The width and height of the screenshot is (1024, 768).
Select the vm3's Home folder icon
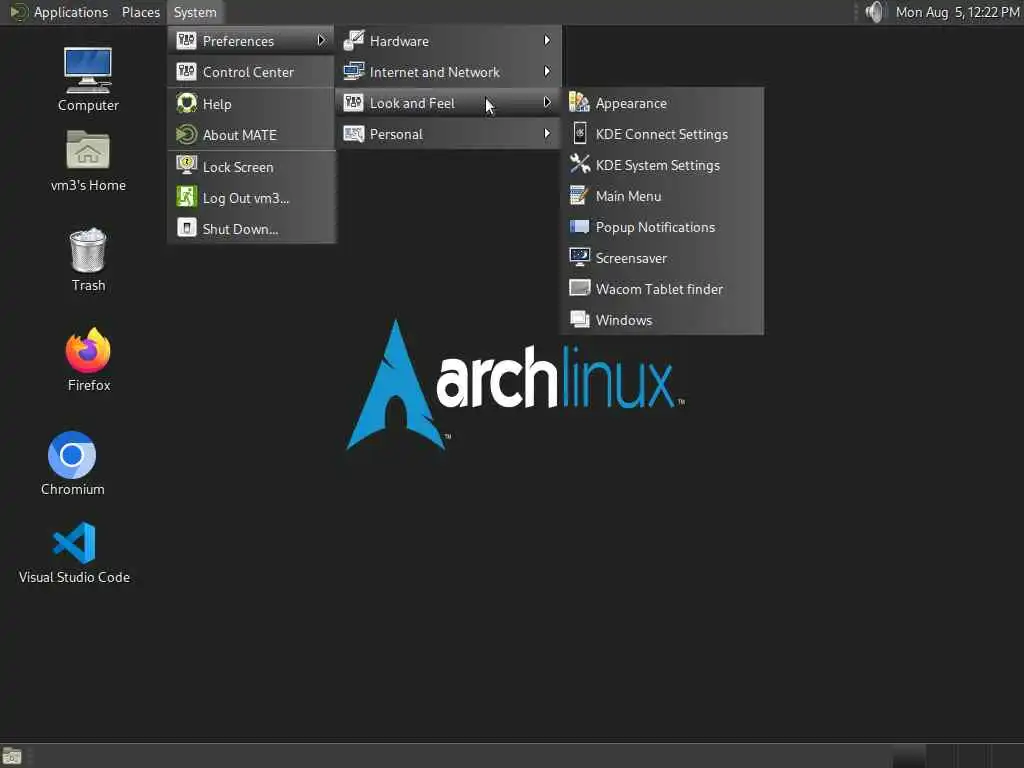[88, 161]
